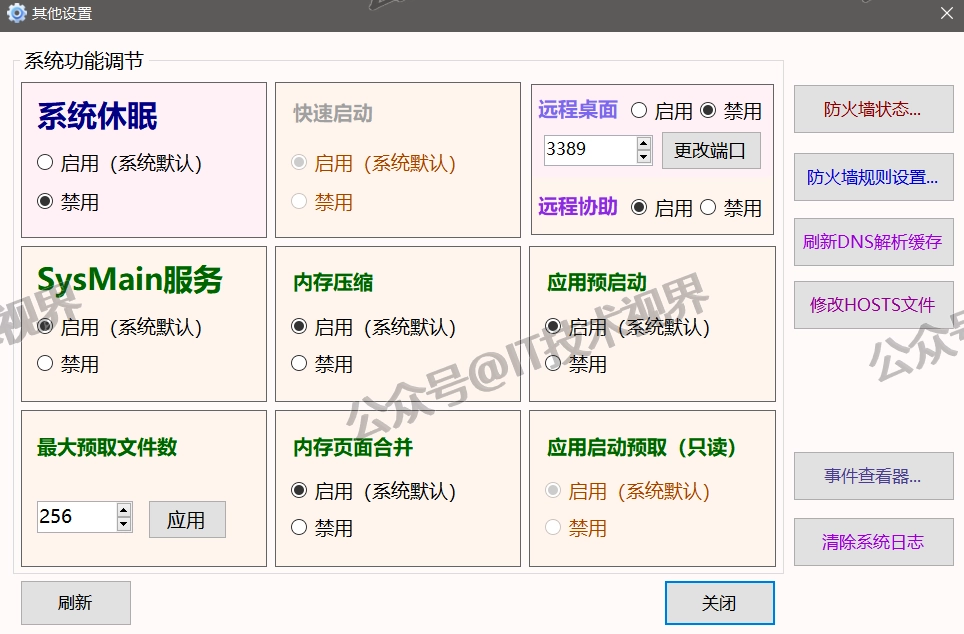Screen dimensions: 964x634
Task: Click the 内存压缩 heading
Action: point(333,283)
